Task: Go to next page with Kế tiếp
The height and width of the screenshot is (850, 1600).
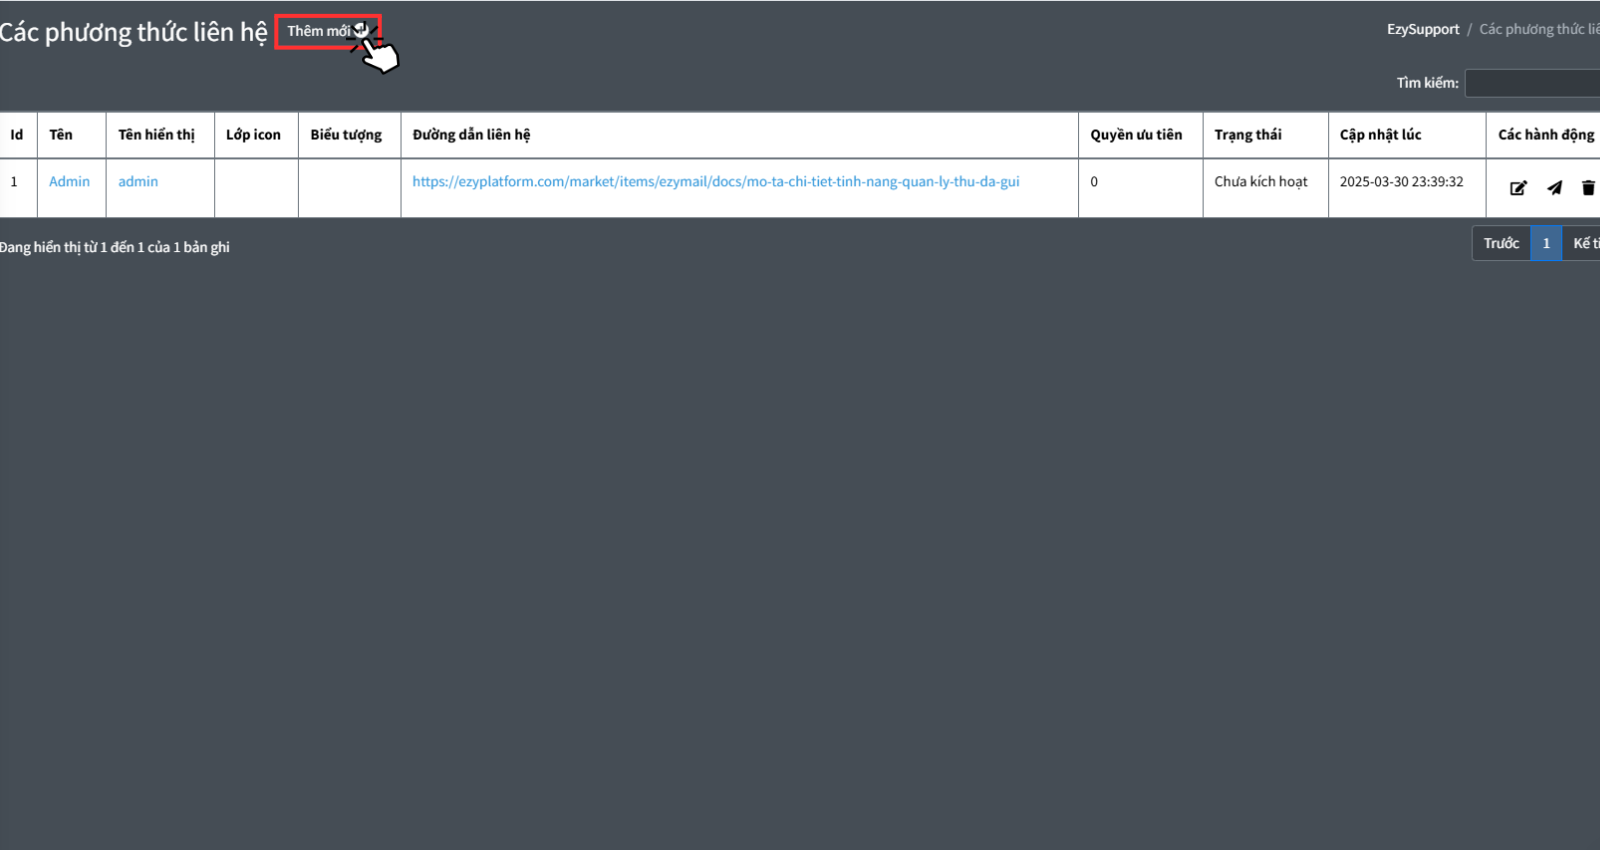Action: 1585,244
